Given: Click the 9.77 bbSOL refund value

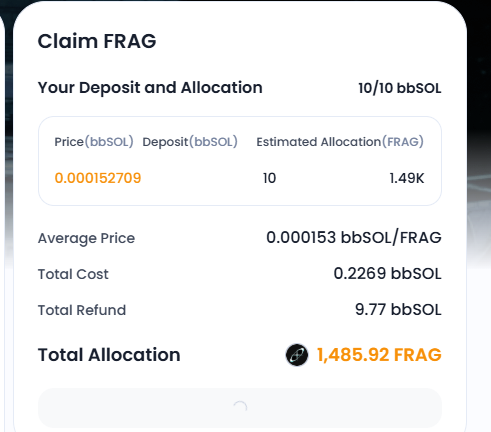Looking at the screenshot, I should point(398,310).
